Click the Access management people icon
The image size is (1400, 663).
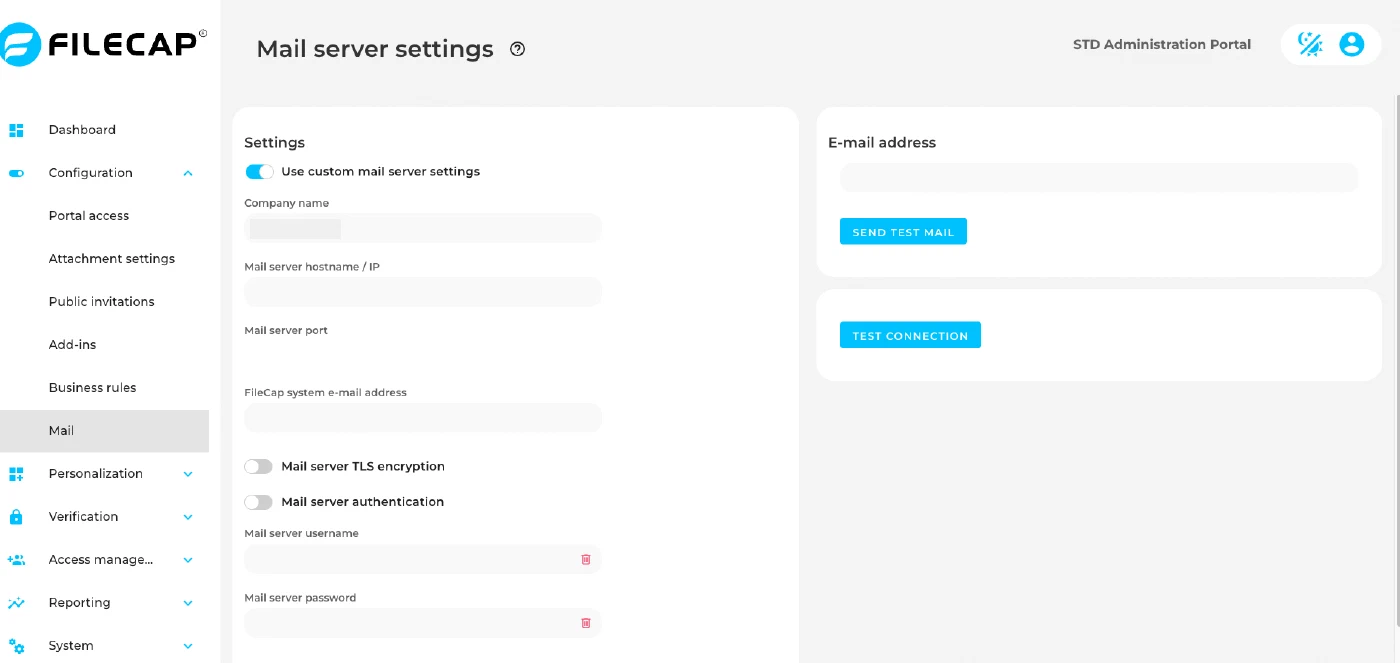click(x=16, y=560)
